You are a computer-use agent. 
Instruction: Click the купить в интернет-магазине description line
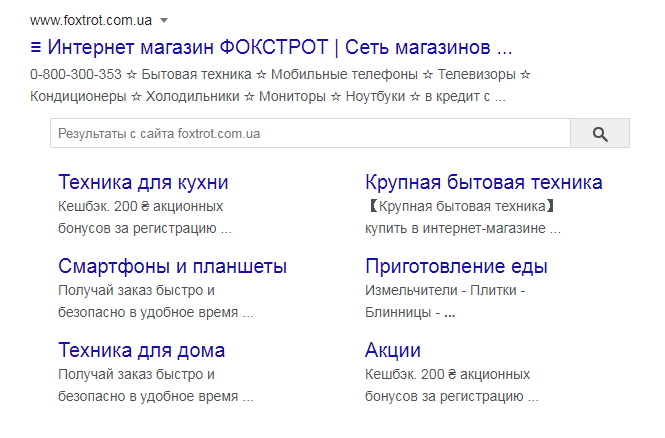463,229
